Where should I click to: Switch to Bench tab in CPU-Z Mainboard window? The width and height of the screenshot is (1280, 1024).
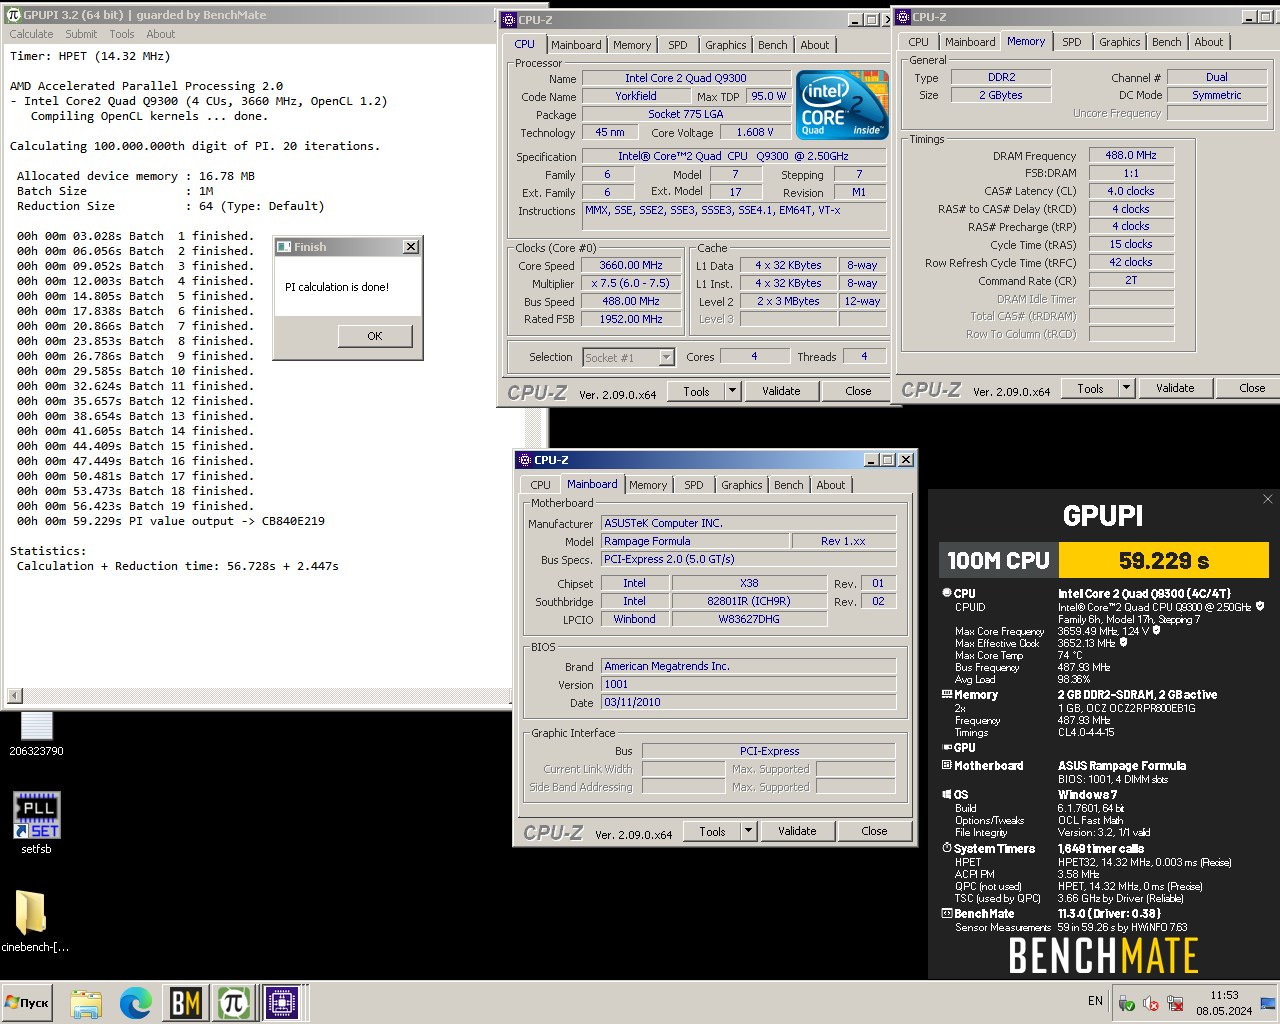[x=789, y=485]
